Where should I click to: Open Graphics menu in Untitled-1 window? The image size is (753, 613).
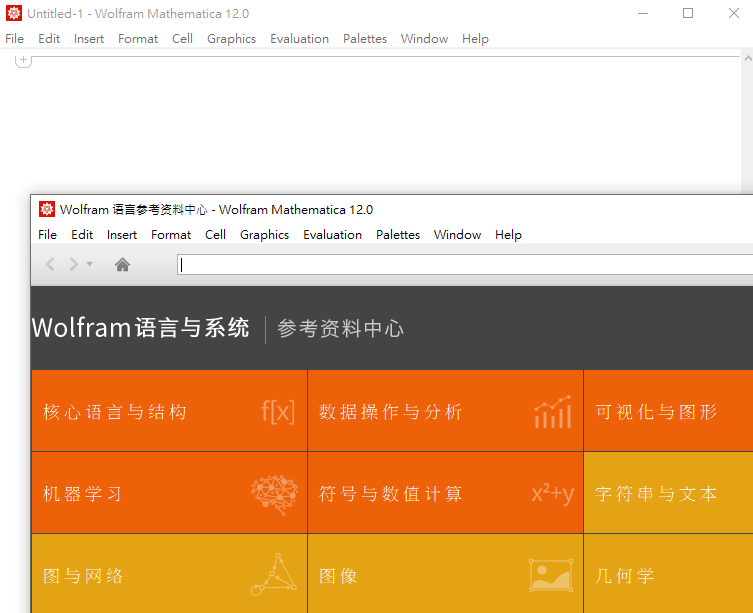(x=231, y=39)
